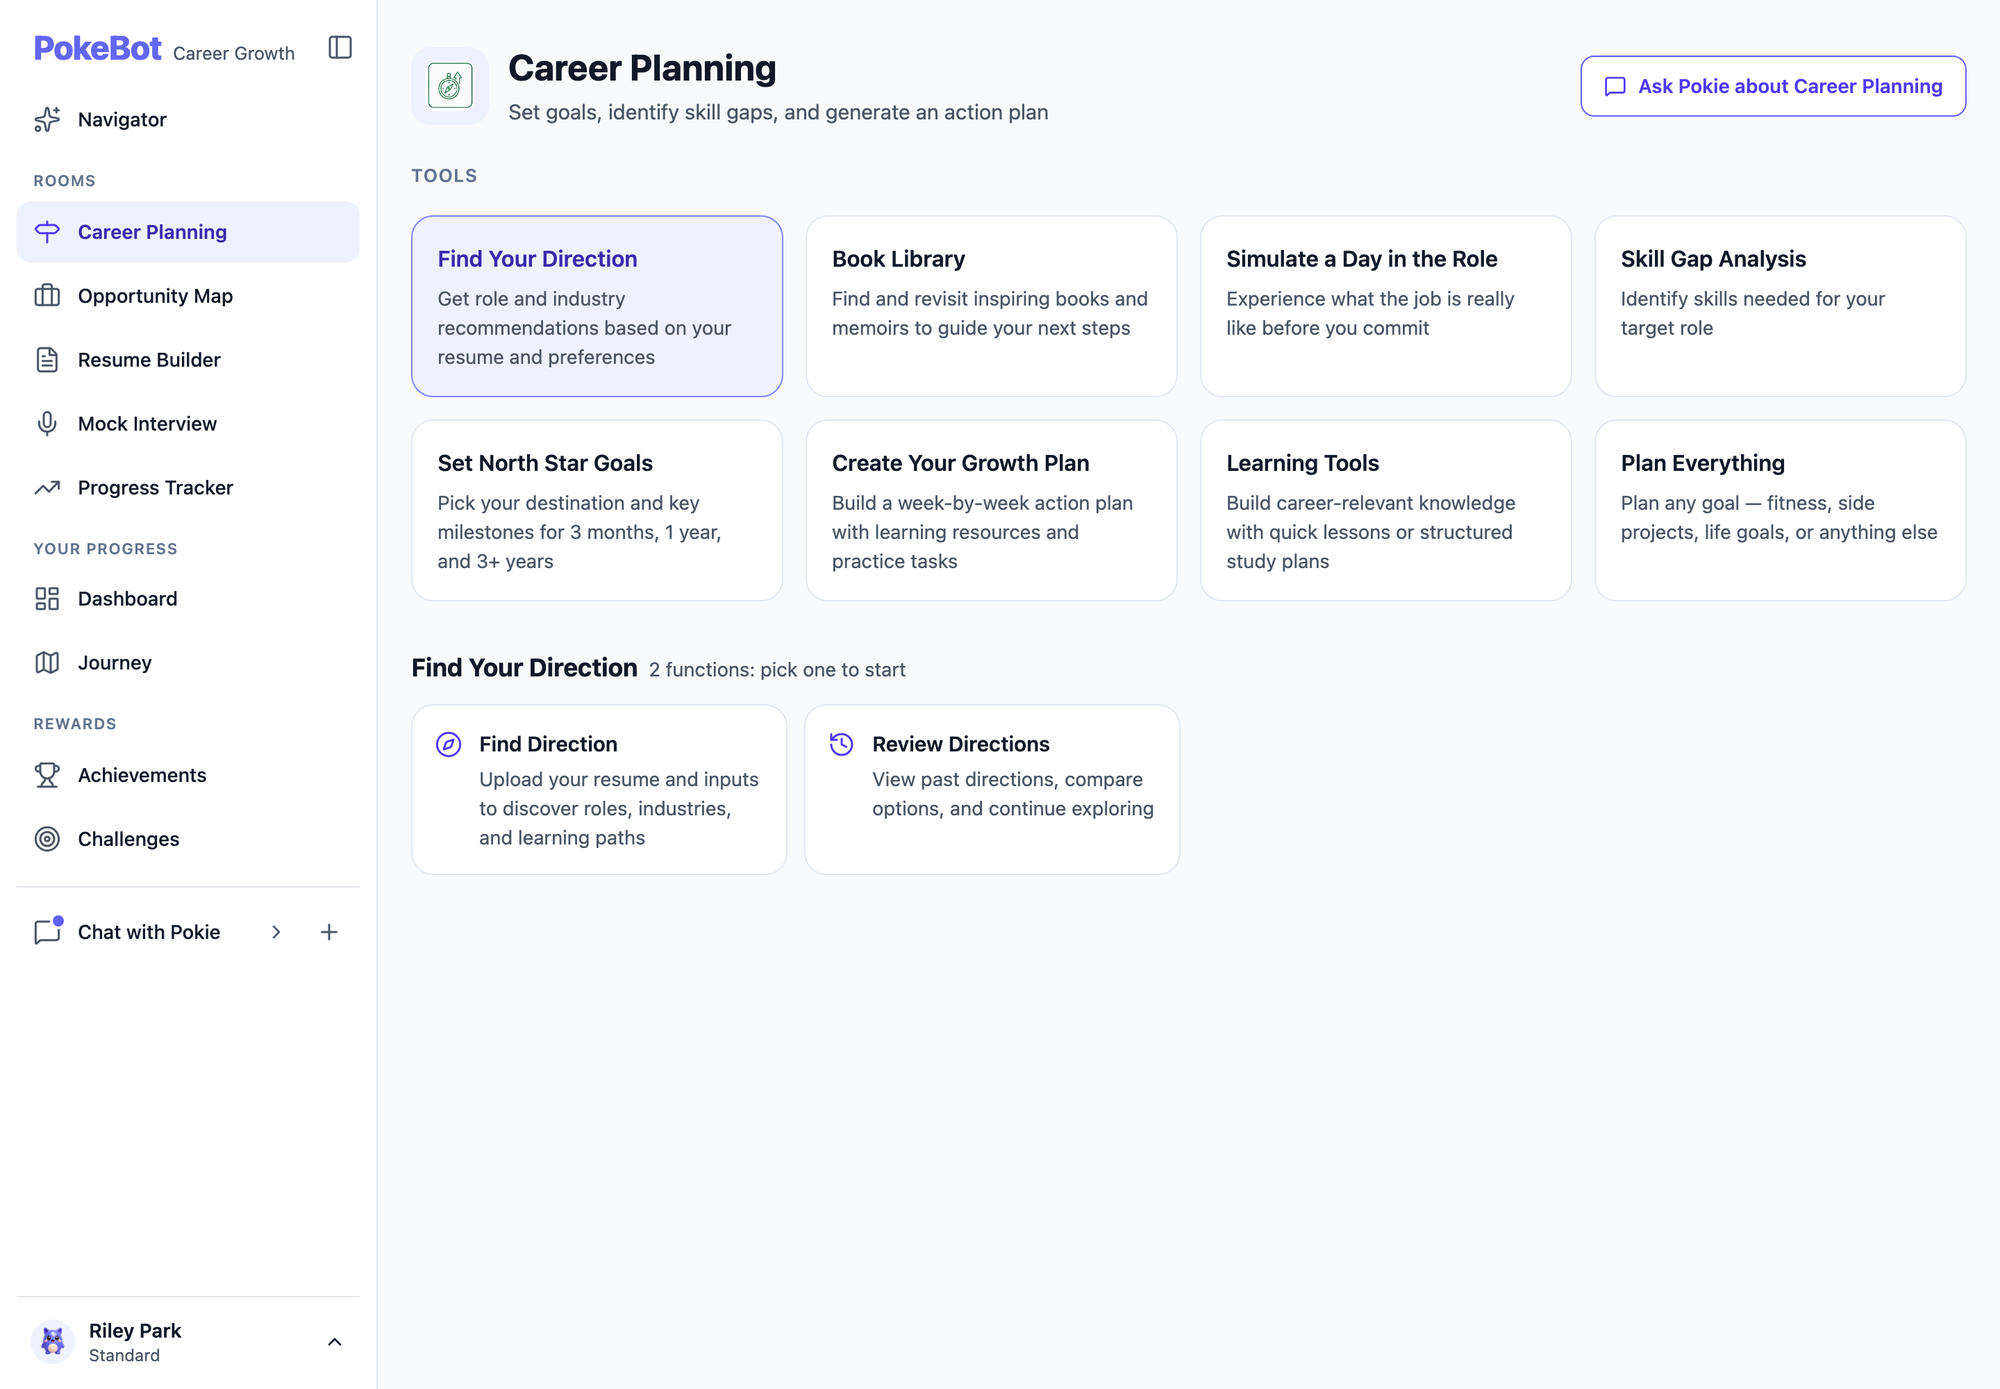Open the Mock Interview room
Viewport: 2000px width, 1389px height.
[x=188, y=424]
